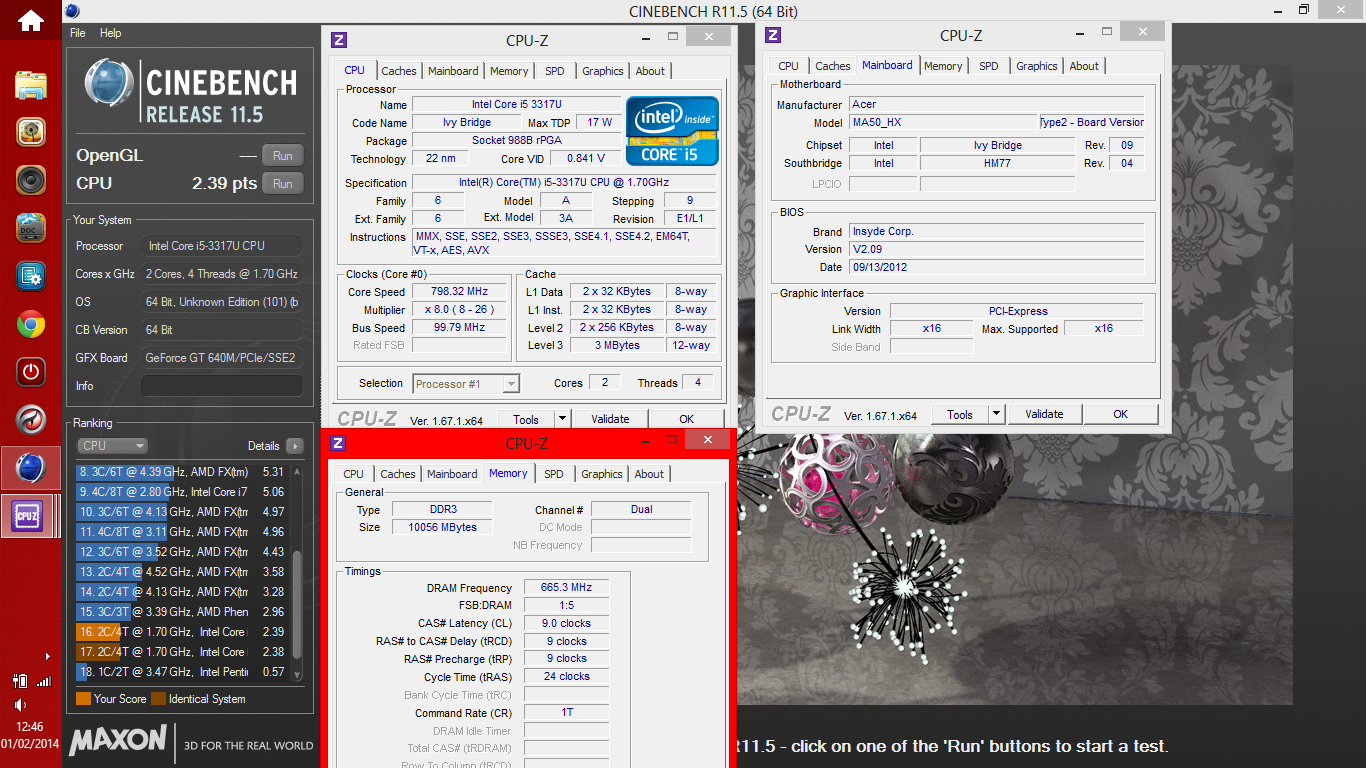
Task: Launch File Explorer from the sidebar
Action: pyautogui.click(x=31, y=84)
